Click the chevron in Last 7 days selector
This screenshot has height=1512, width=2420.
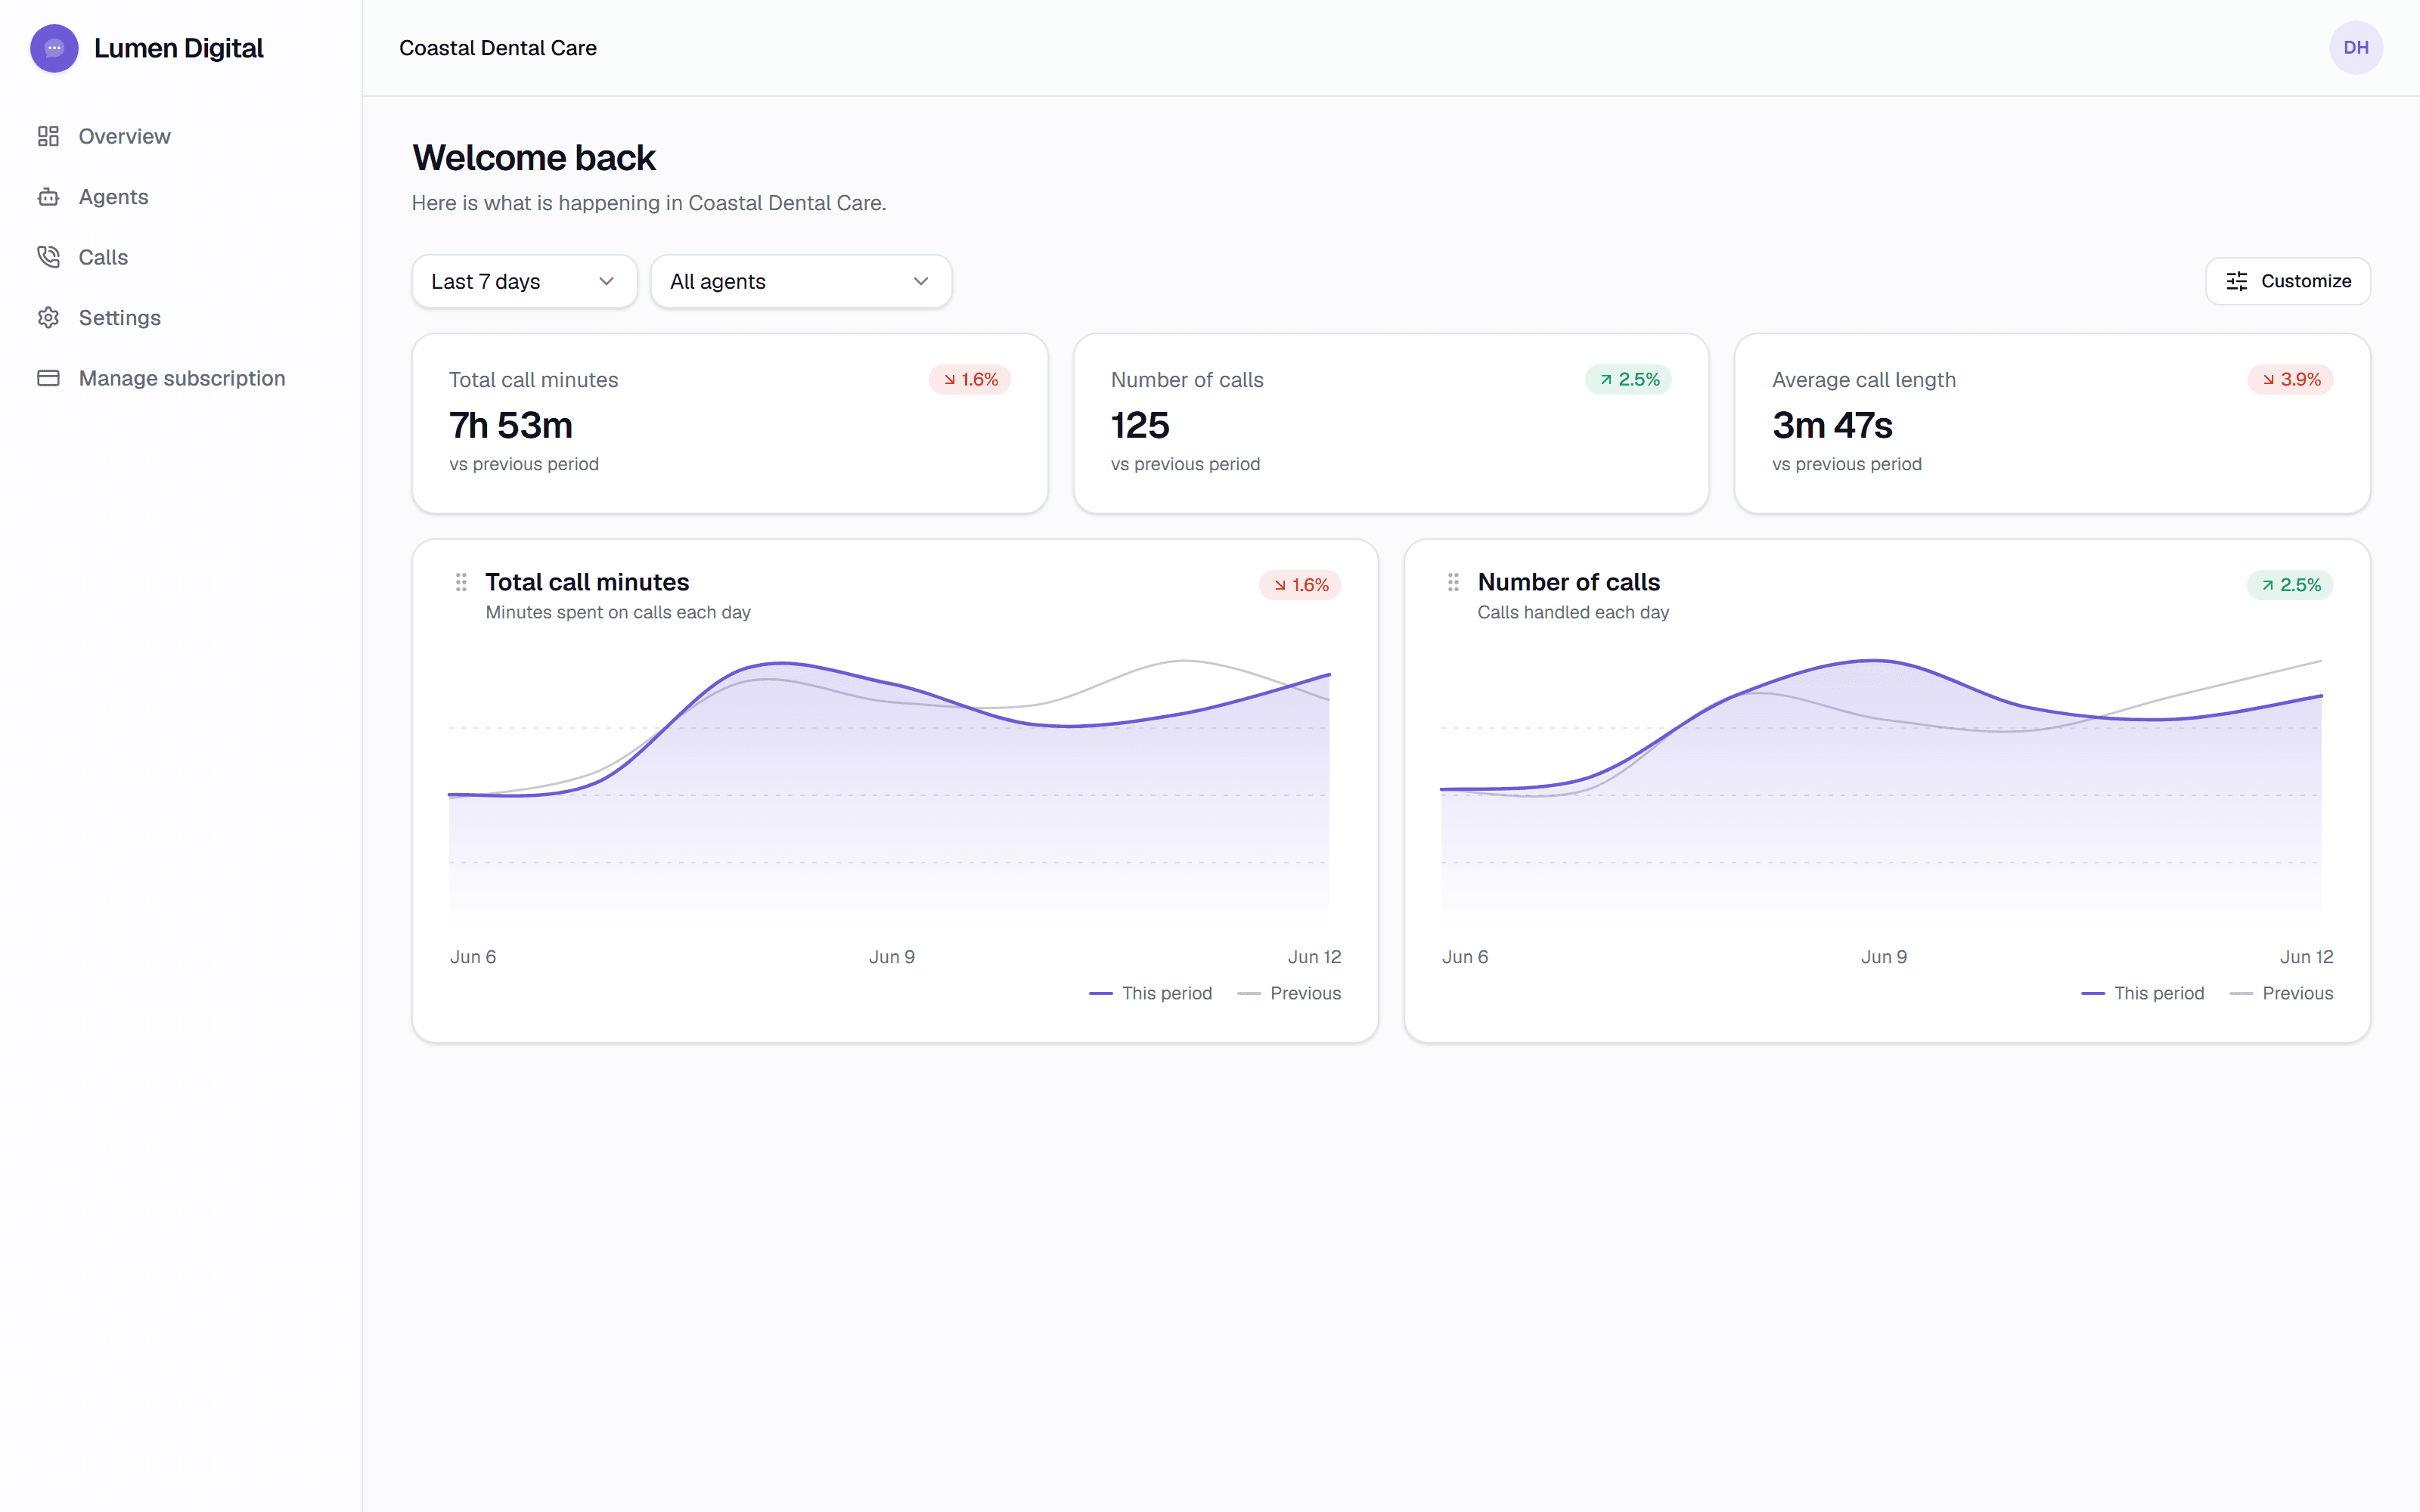(606, 282)
